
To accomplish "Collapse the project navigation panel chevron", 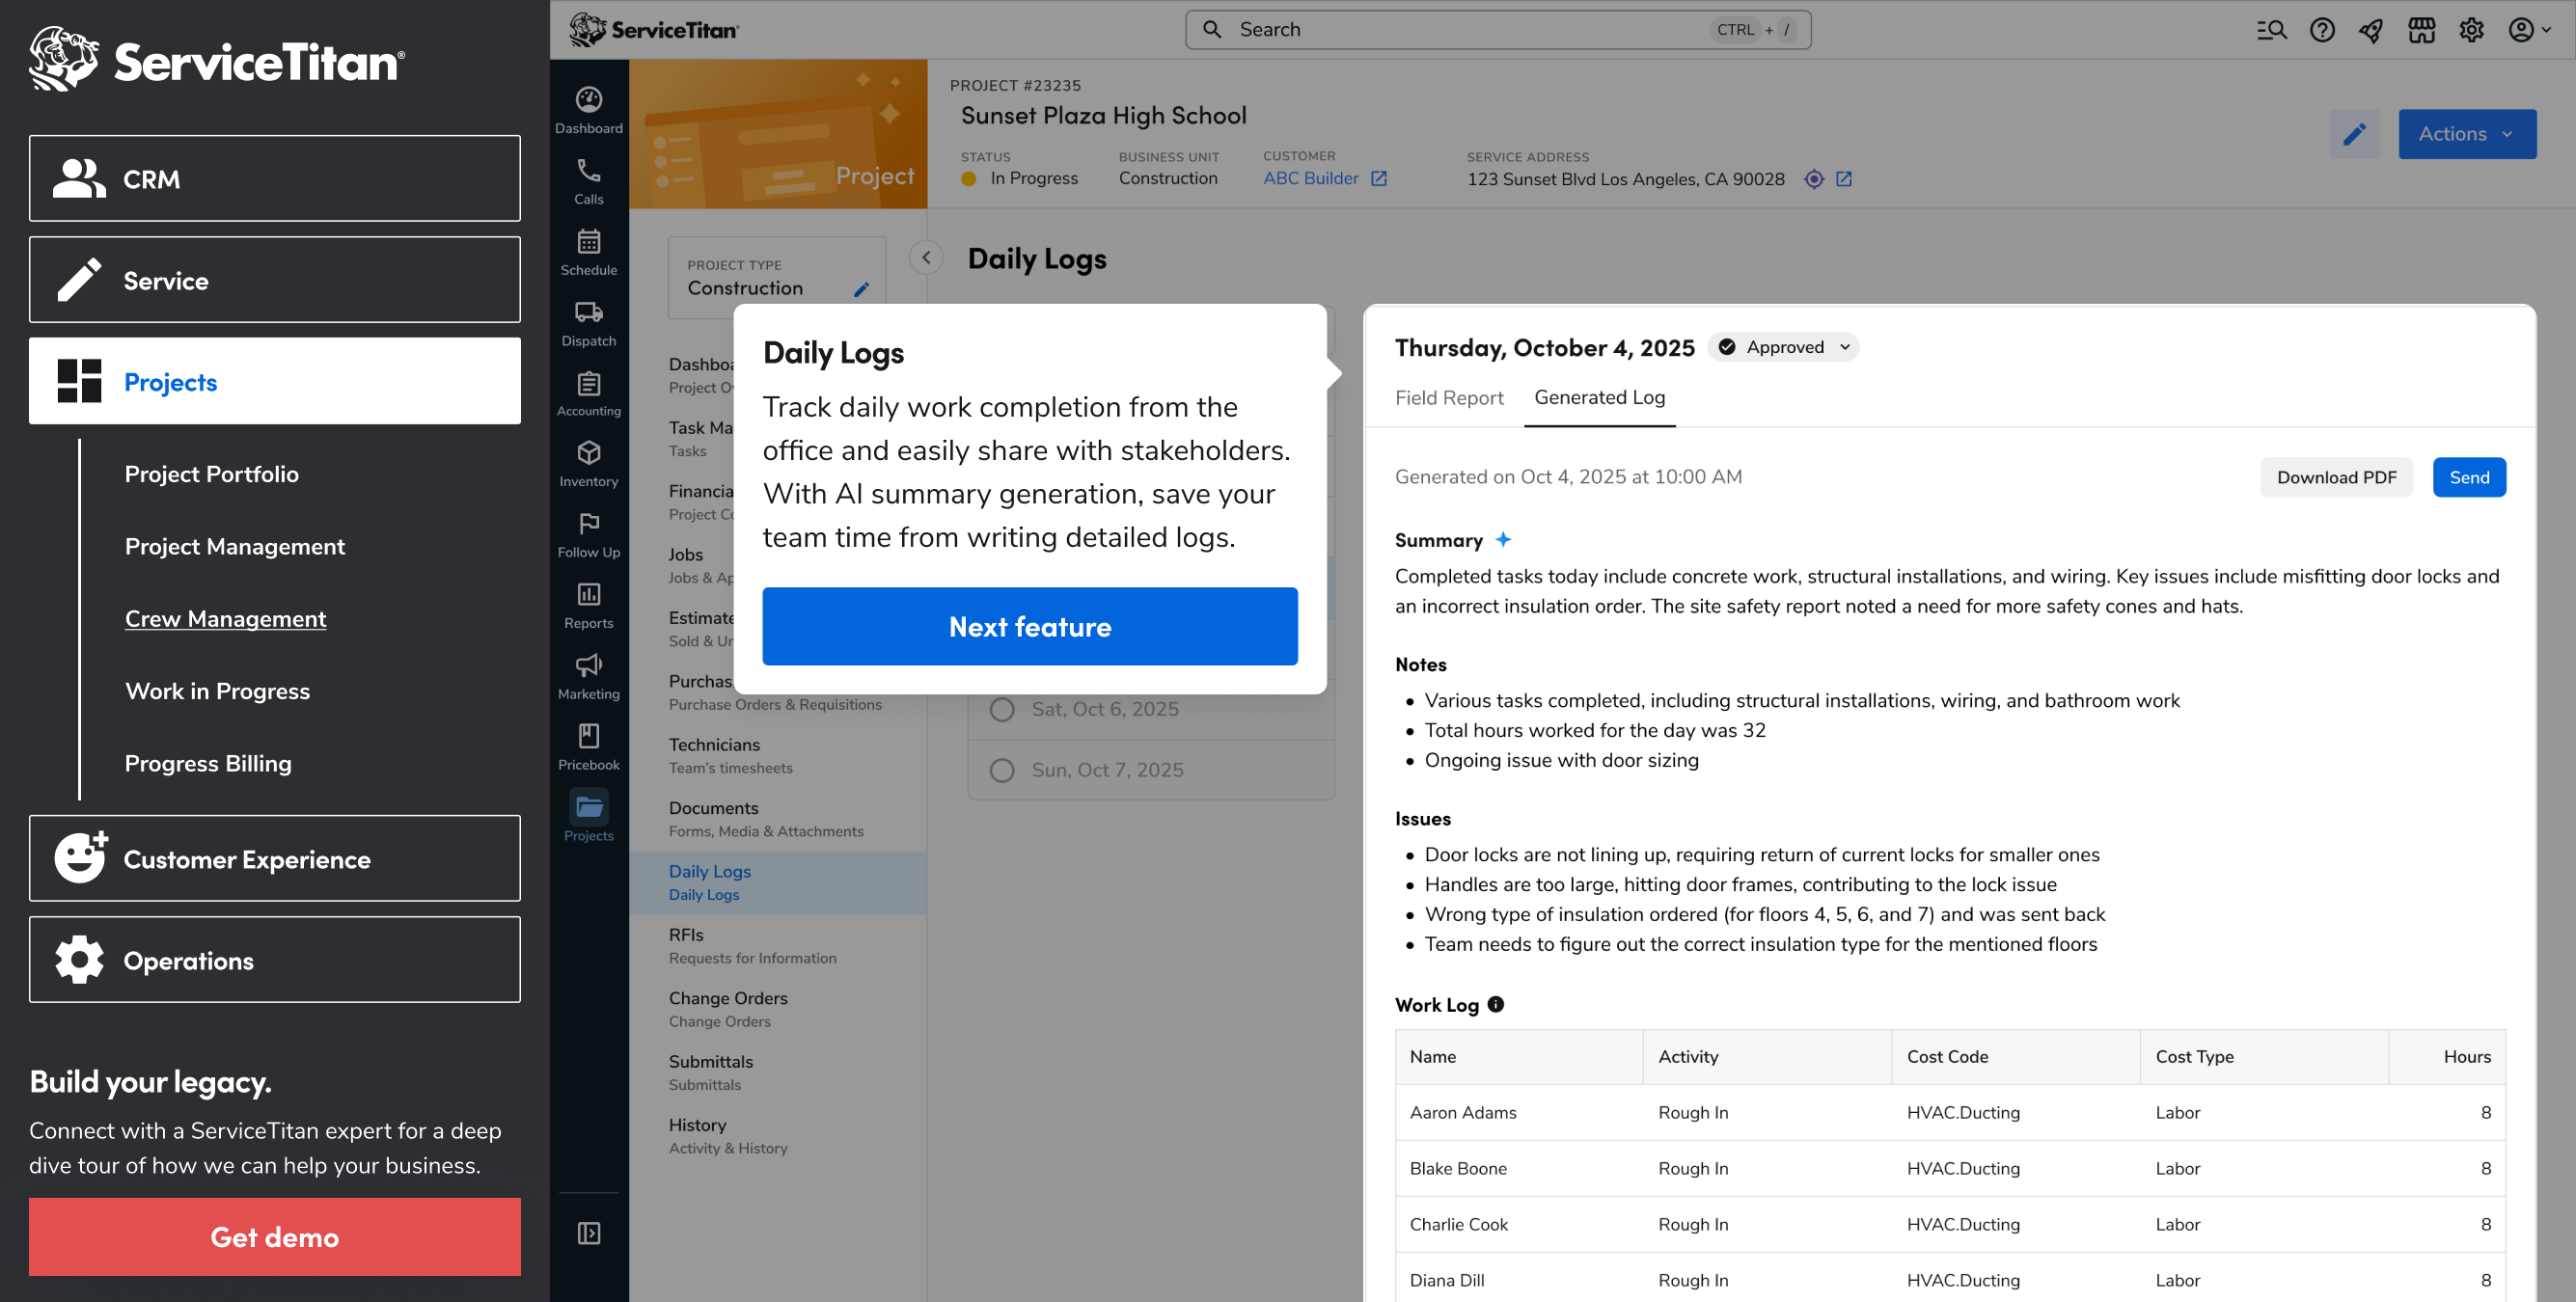I will pos(926,258).
